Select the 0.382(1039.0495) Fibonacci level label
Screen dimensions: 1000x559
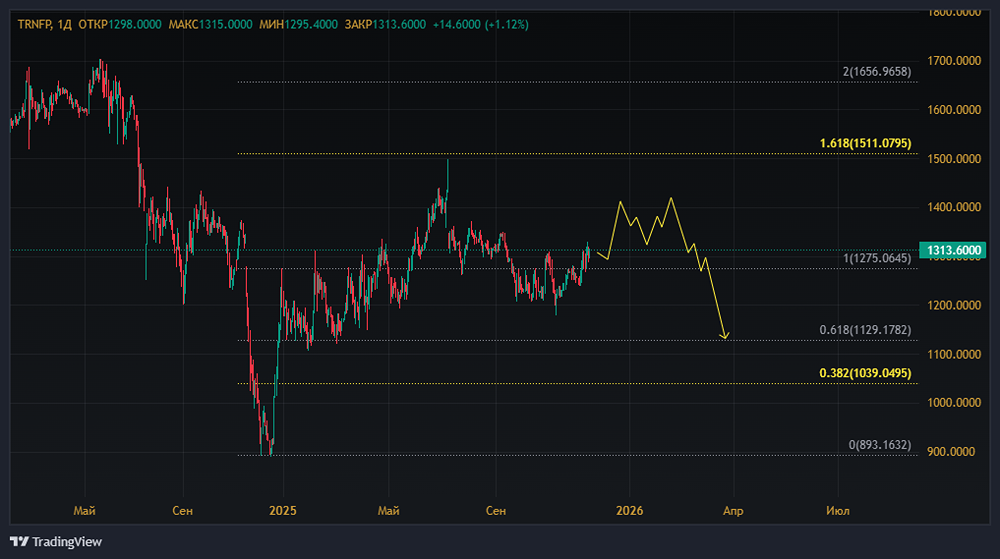pyautogui.click(x=865, y=373)
